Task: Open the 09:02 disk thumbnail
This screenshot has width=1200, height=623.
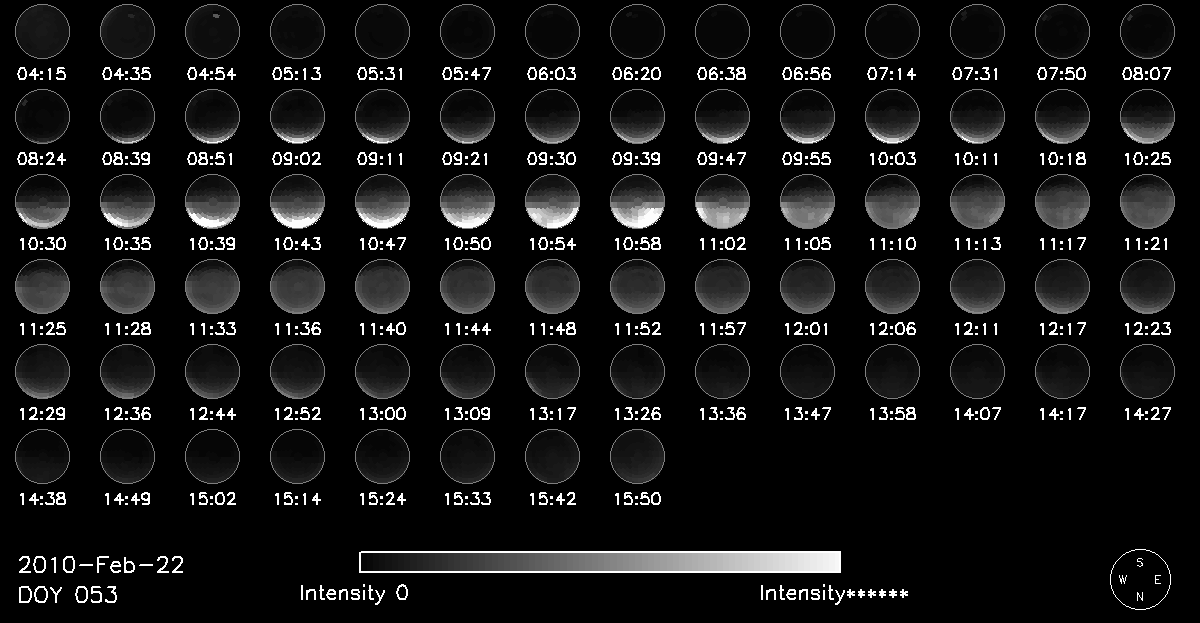Action: [297, 116]
